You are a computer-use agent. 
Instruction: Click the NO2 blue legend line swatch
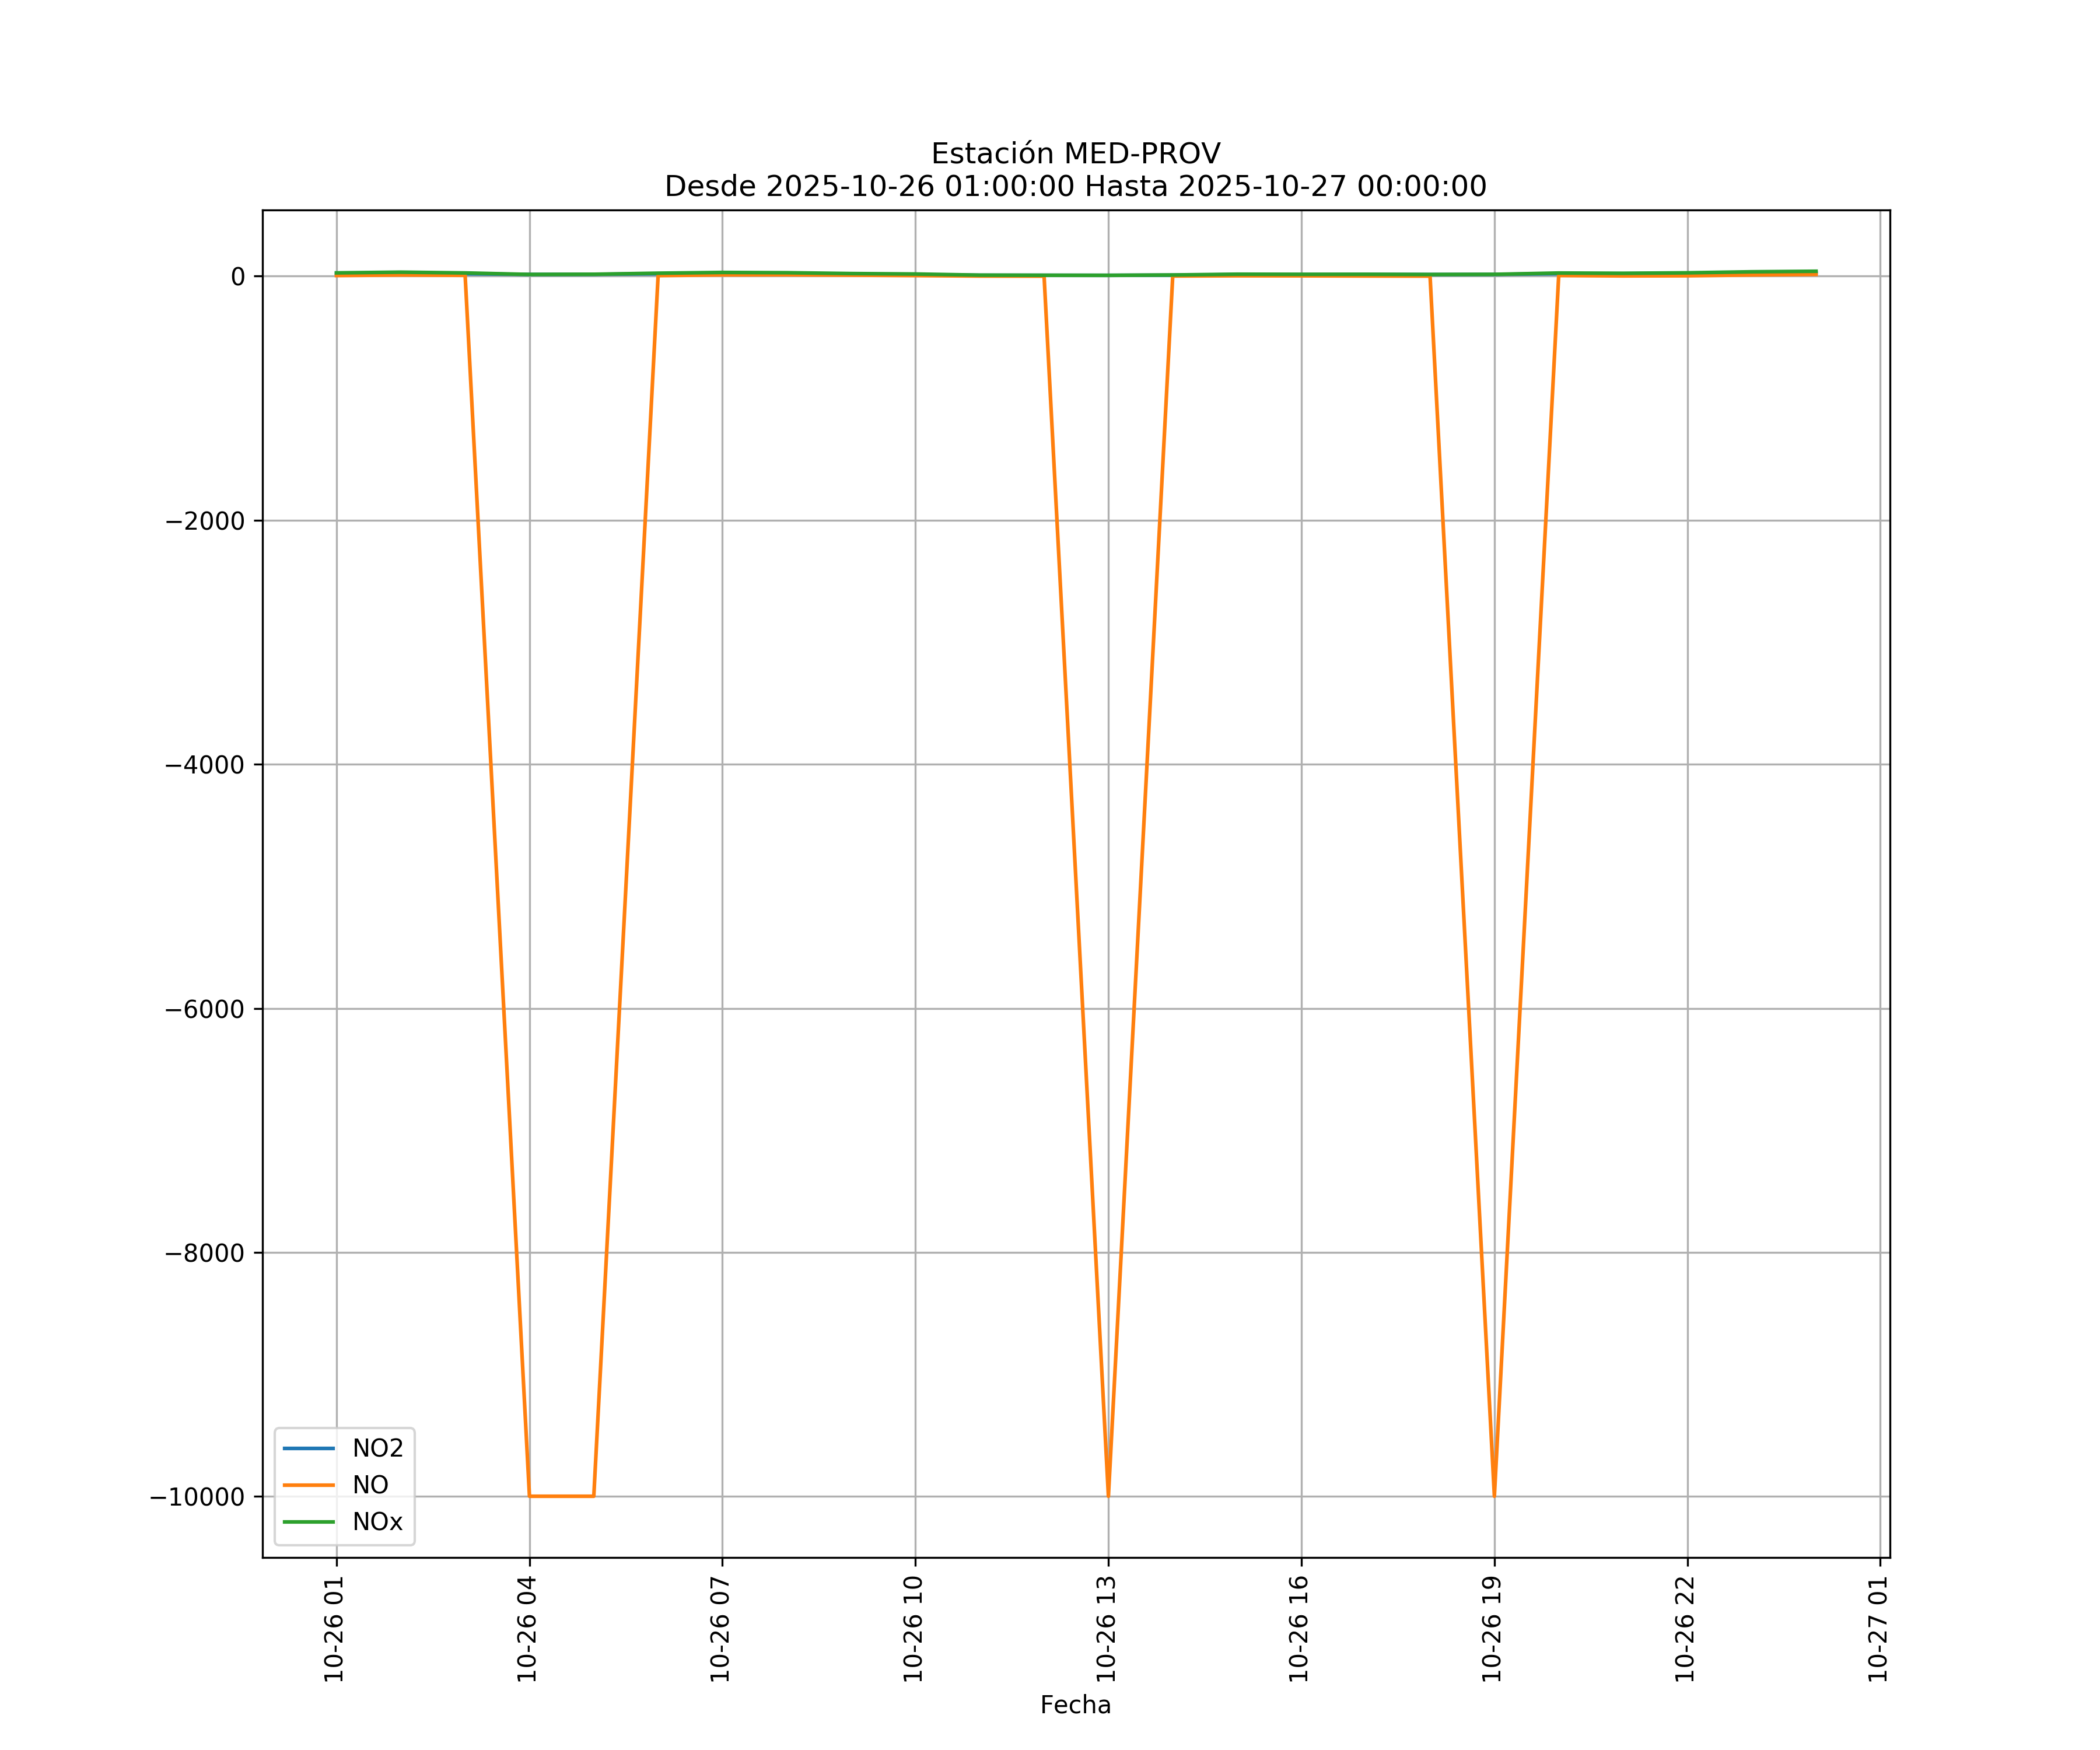308,1448
